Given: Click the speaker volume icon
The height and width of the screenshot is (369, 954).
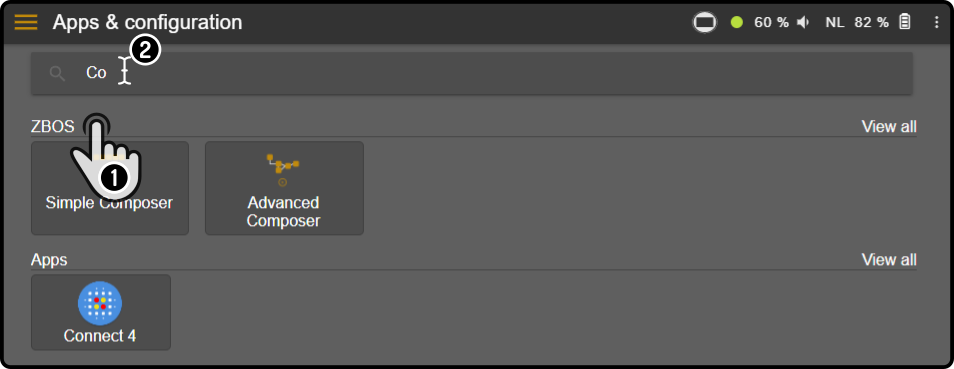Looking at the screenshot, I should 804,23.
